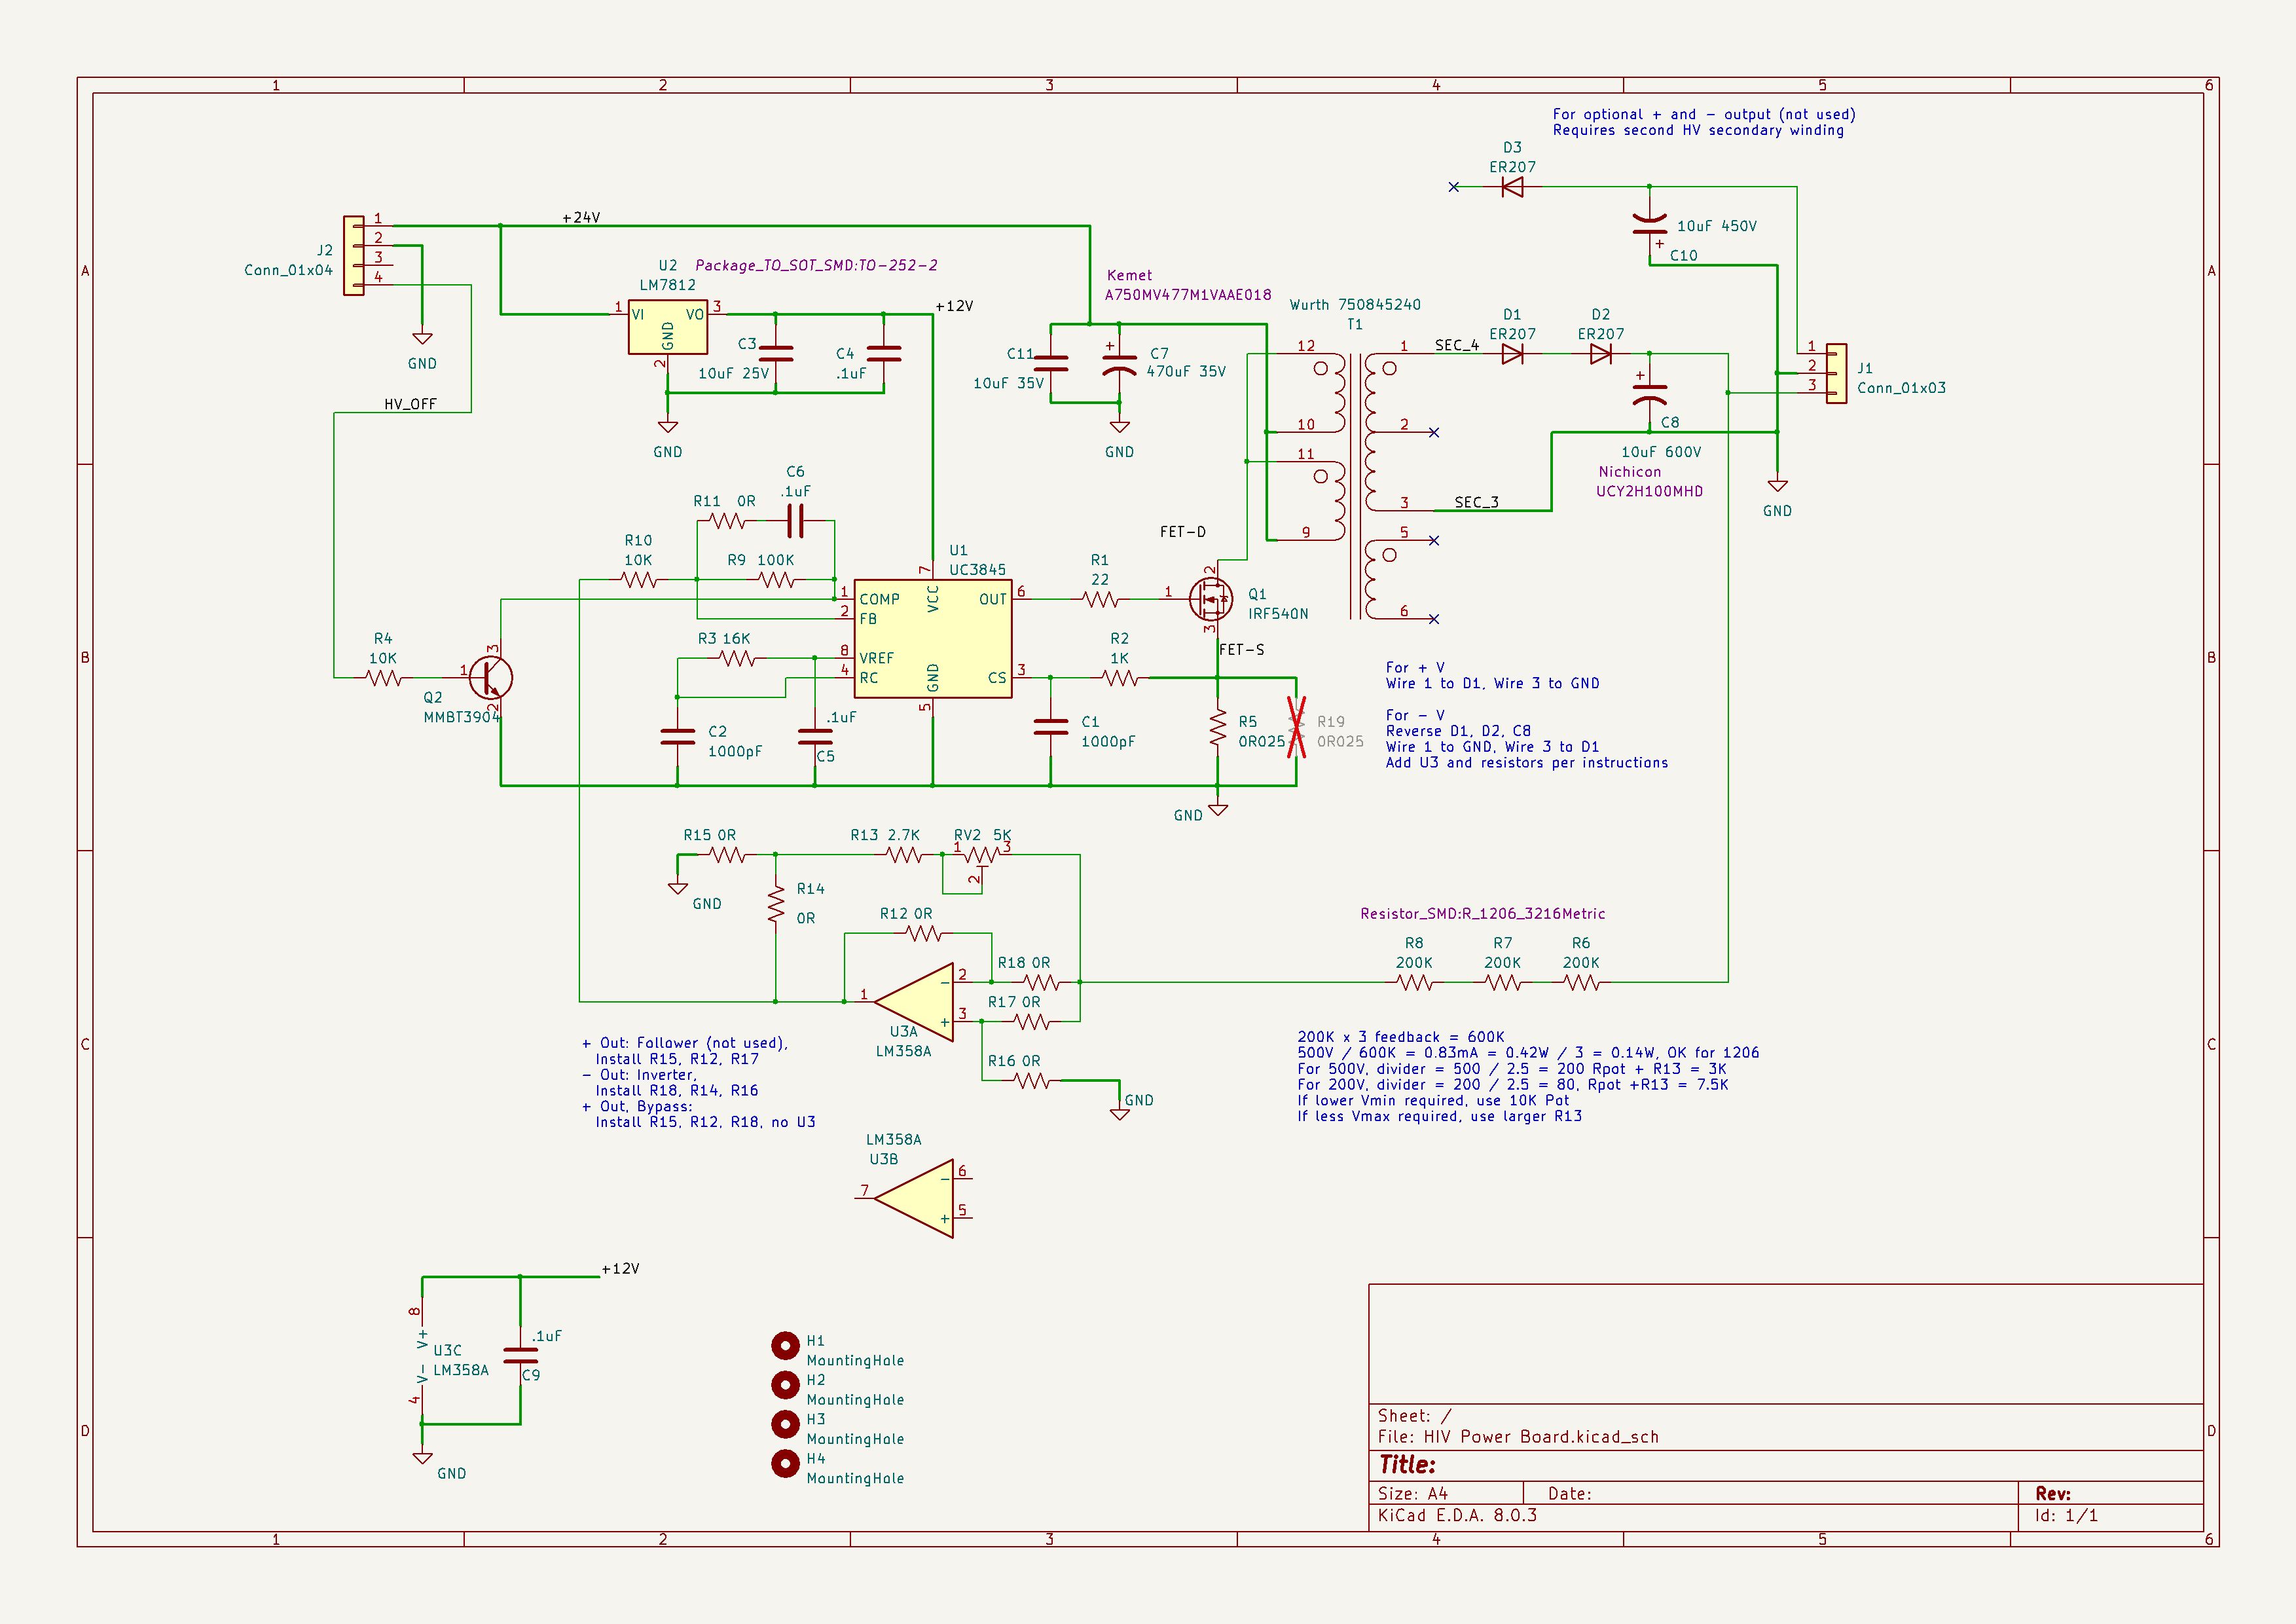Select the H3 mounting hole symbol

785,1423
